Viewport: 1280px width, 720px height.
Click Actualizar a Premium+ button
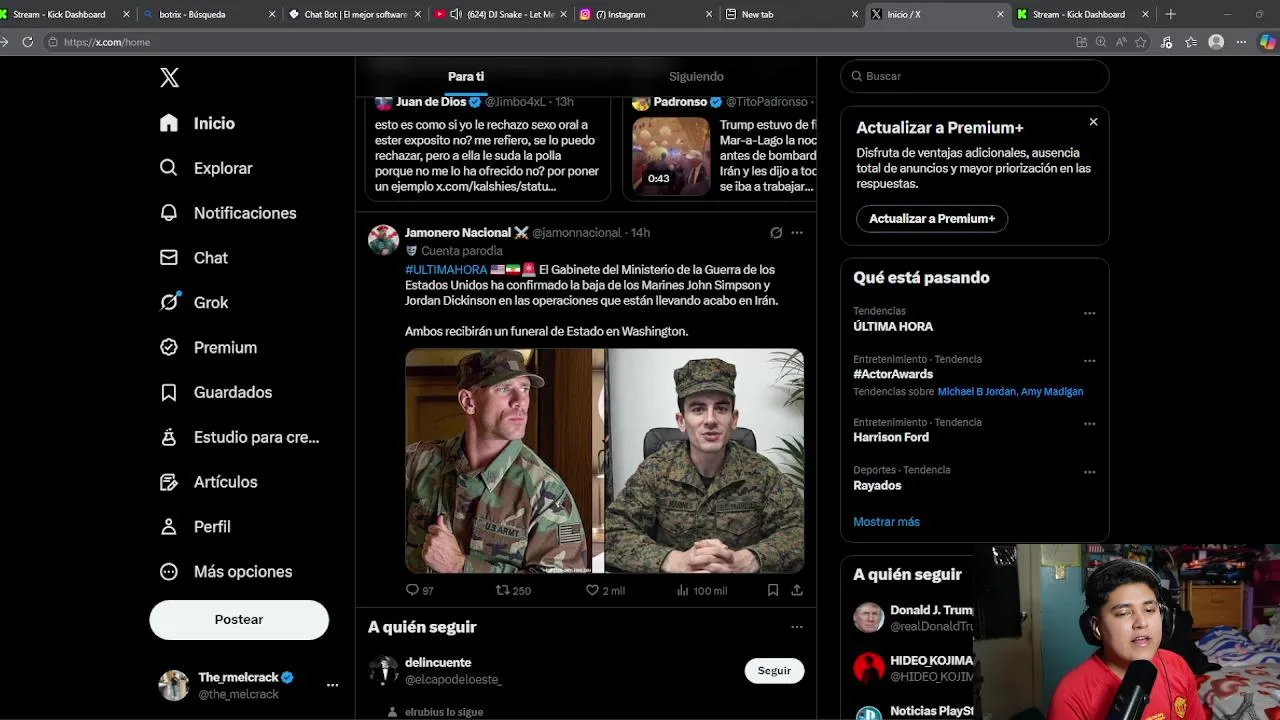[932, 218]
